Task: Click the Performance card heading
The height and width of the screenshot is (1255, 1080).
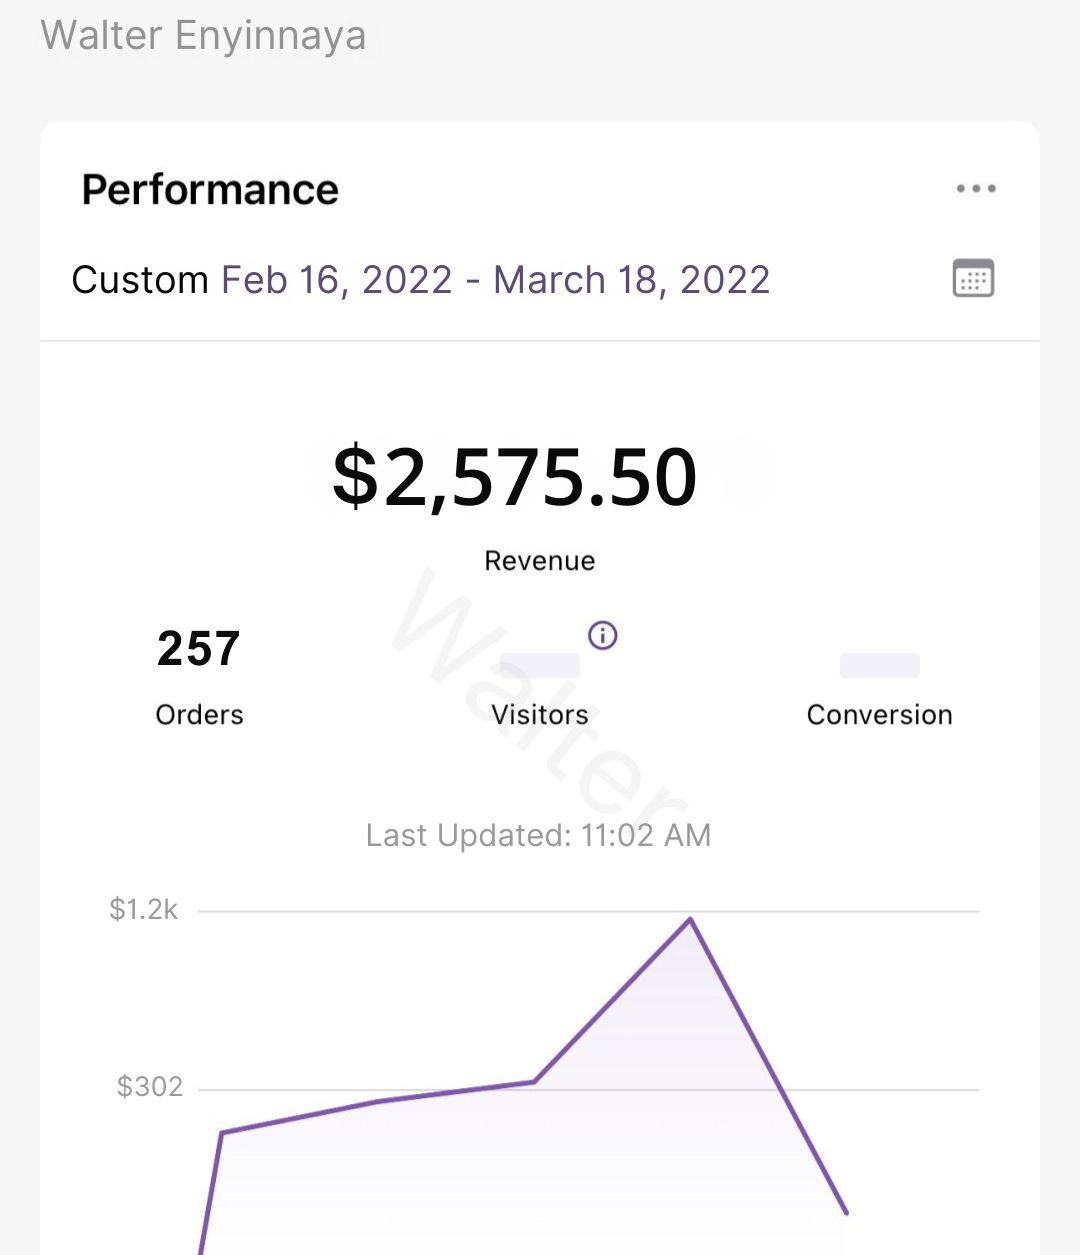Action: point(210,190)
